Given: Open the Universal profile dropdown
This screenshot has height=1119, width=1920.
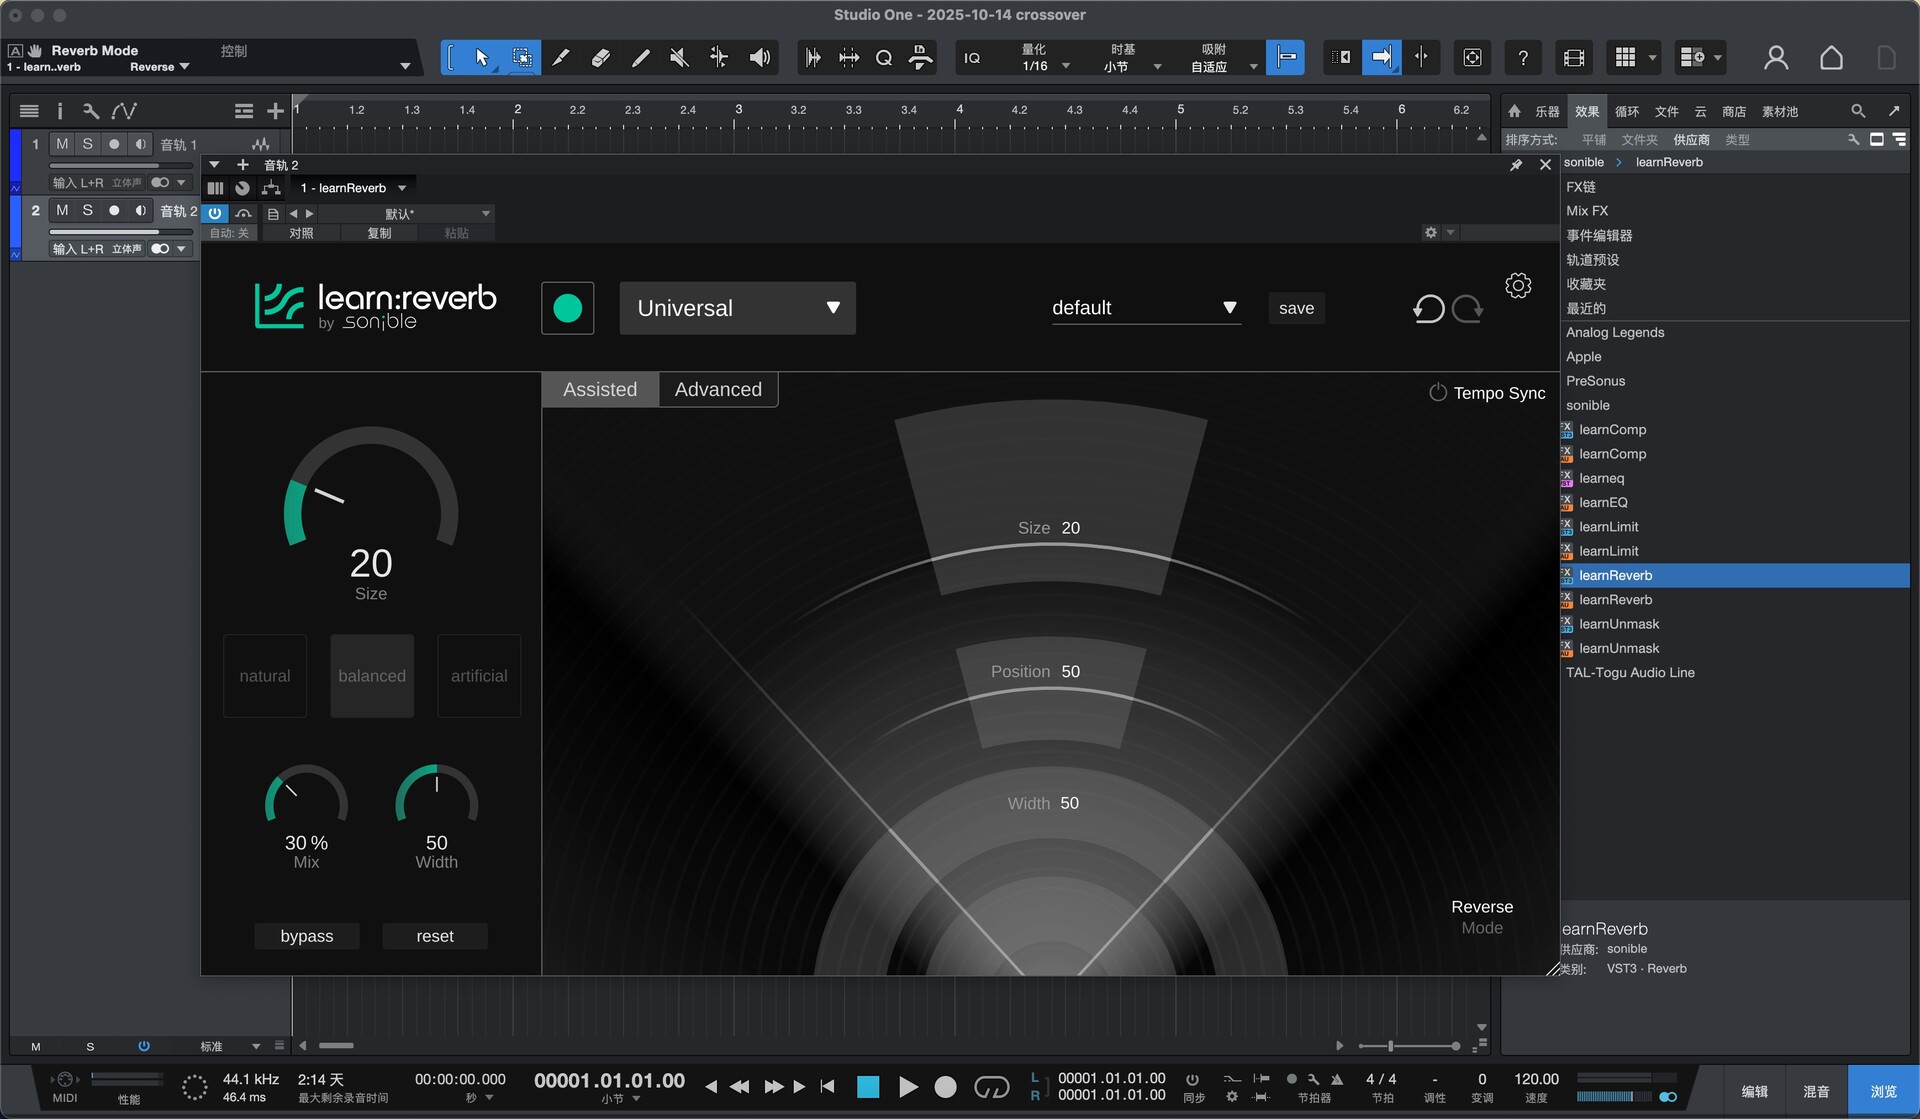Looking at the screenshot, I should pyautogui.click(x=737, y=308).
